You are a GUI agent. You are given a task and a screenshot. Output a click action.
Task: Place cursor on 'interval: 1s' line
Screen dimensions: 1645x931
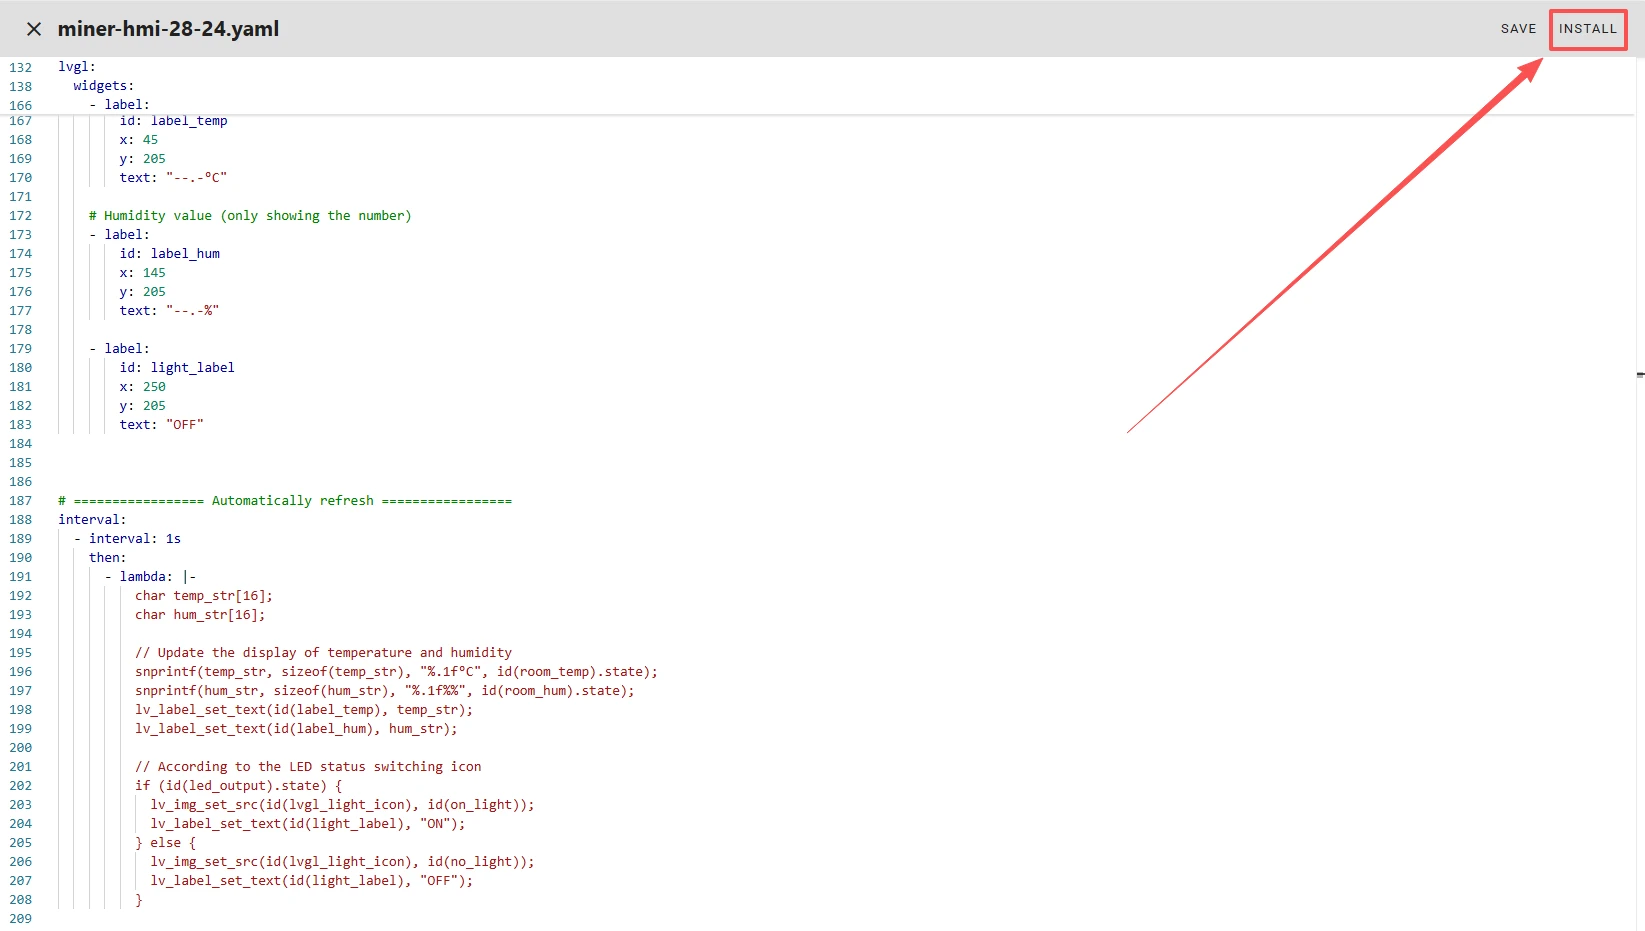(x=134, y=539)
